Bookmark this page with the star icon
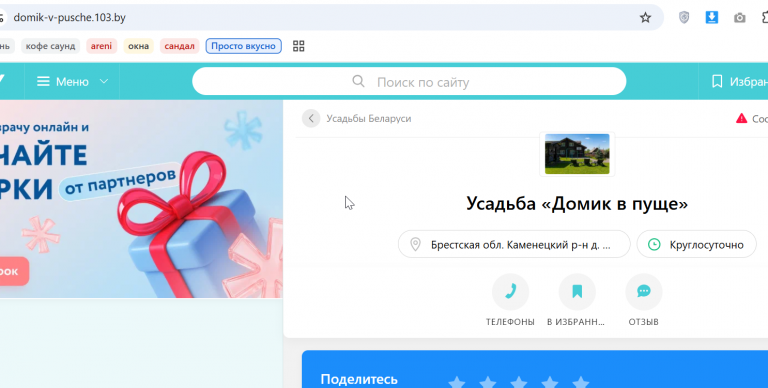Screen dimensions: 768x388 tap(645, 18)
